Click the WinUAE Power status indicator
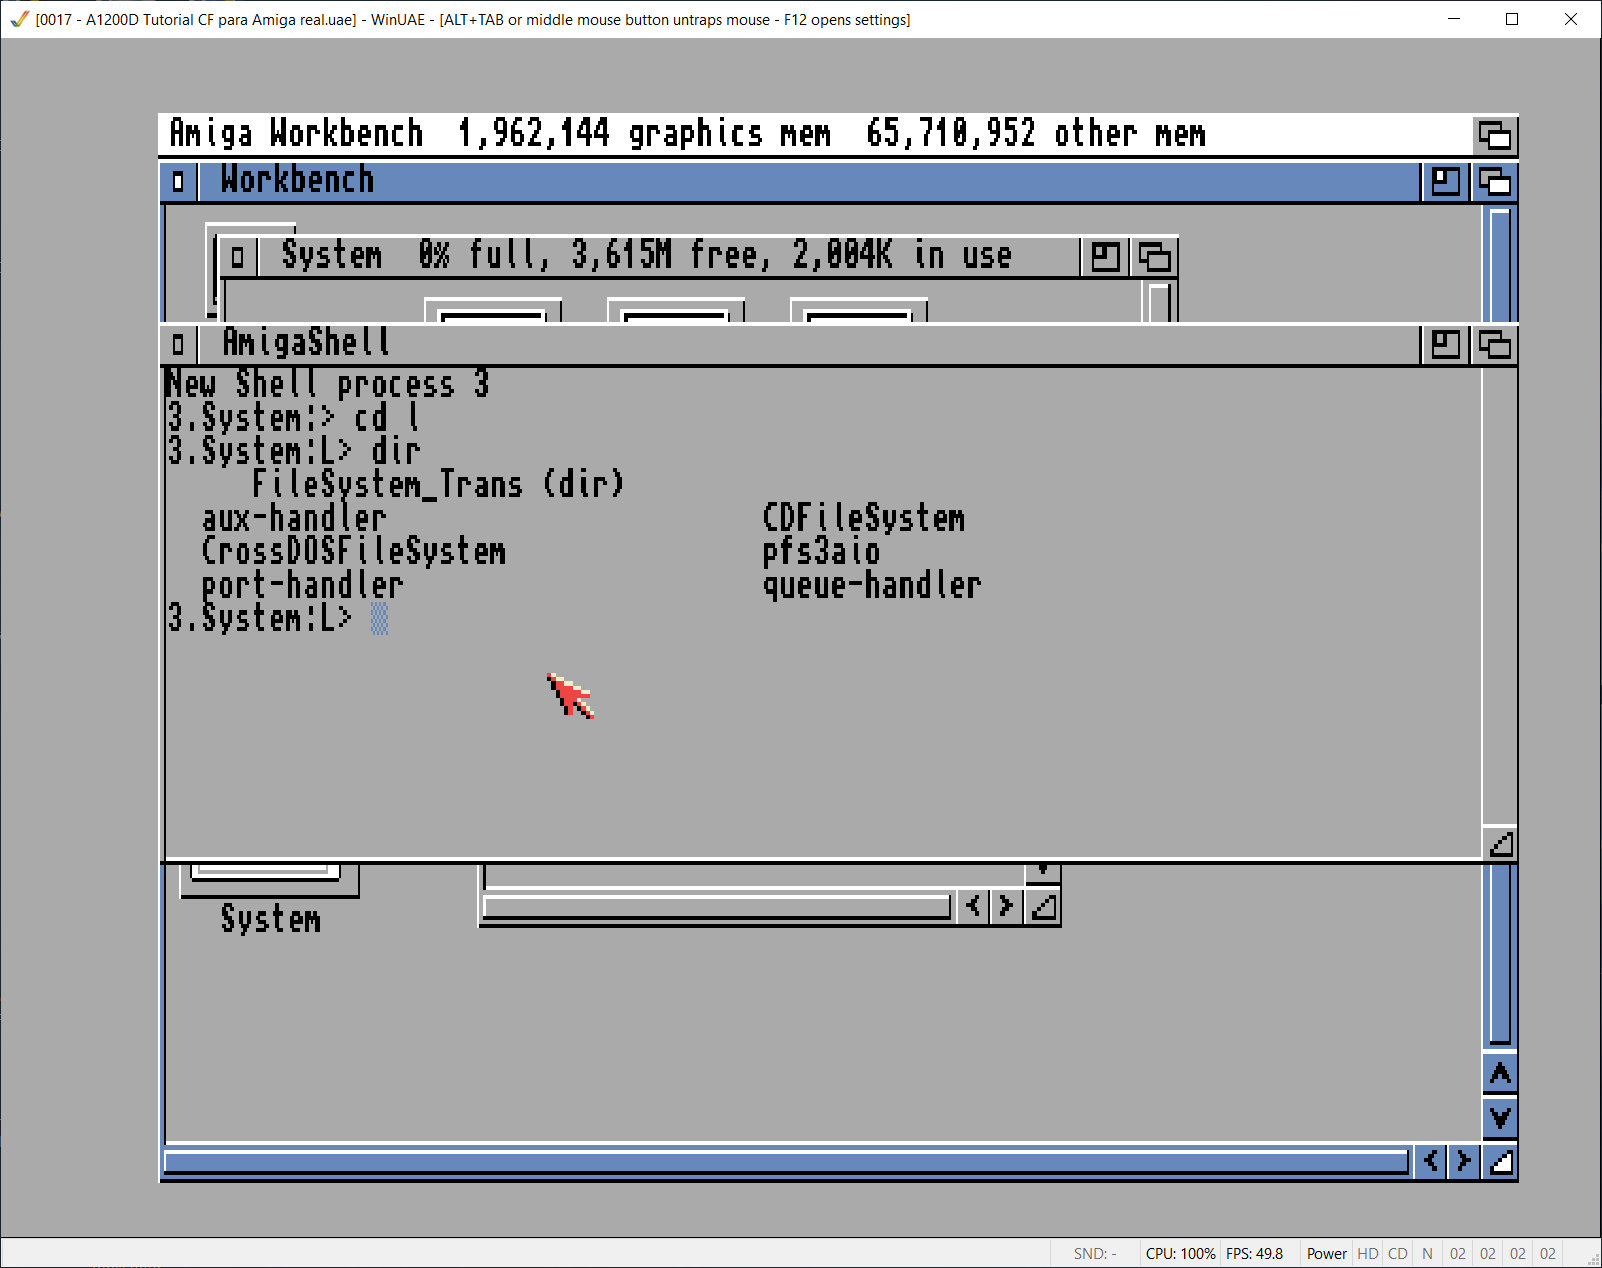Image resolution: width=1602 pixels, height=1268 pixels. [1326, 1254]
